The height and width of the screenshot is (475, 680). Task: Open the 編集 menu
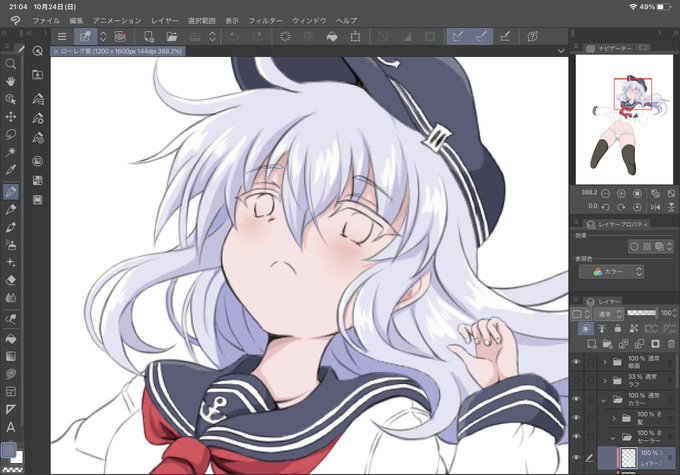click(76, 20)
